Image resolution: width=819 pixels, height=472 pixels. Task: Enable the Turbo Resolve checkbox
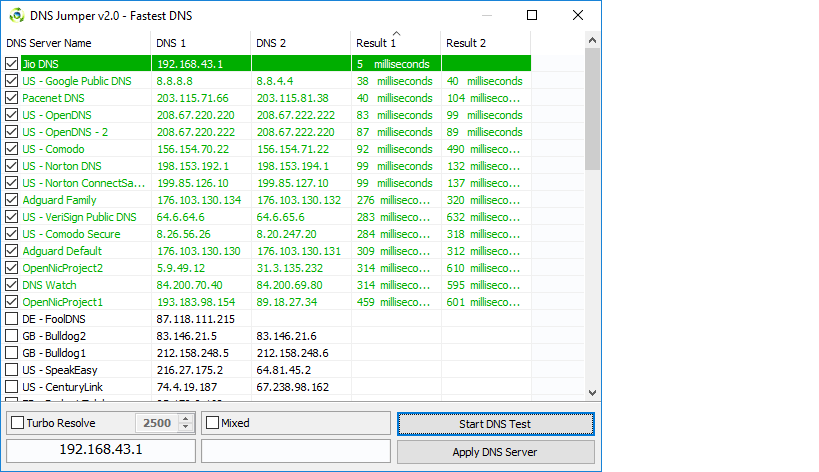coord(17,423)
